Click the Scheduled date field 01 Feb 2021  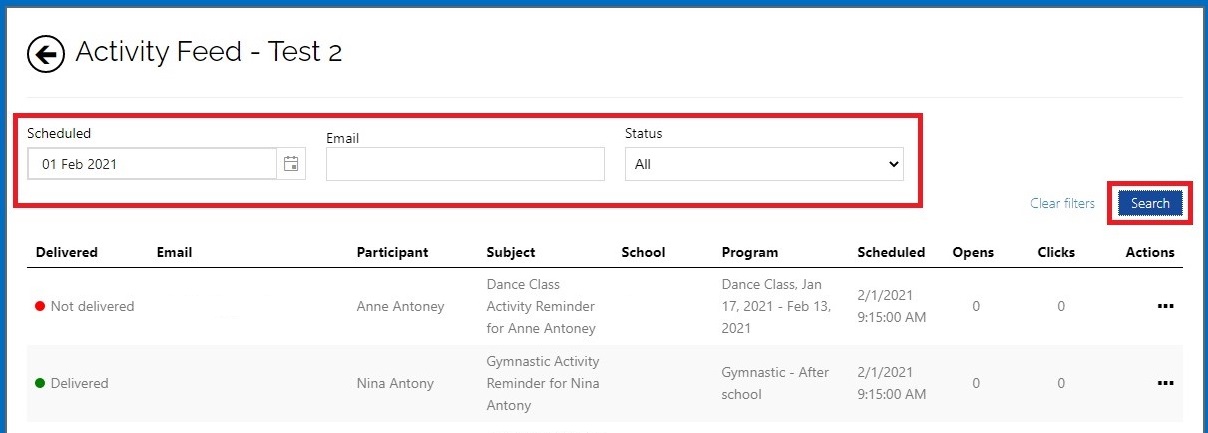coord(152,164)
